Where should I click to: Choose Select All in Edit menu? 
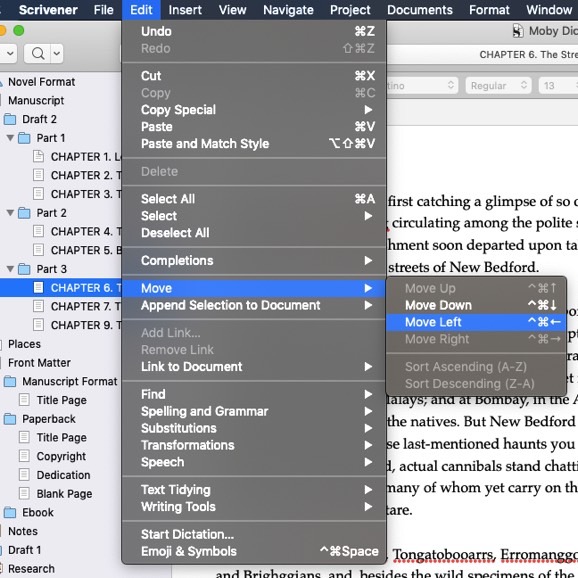pyautogui.click(x=254, y=199)
